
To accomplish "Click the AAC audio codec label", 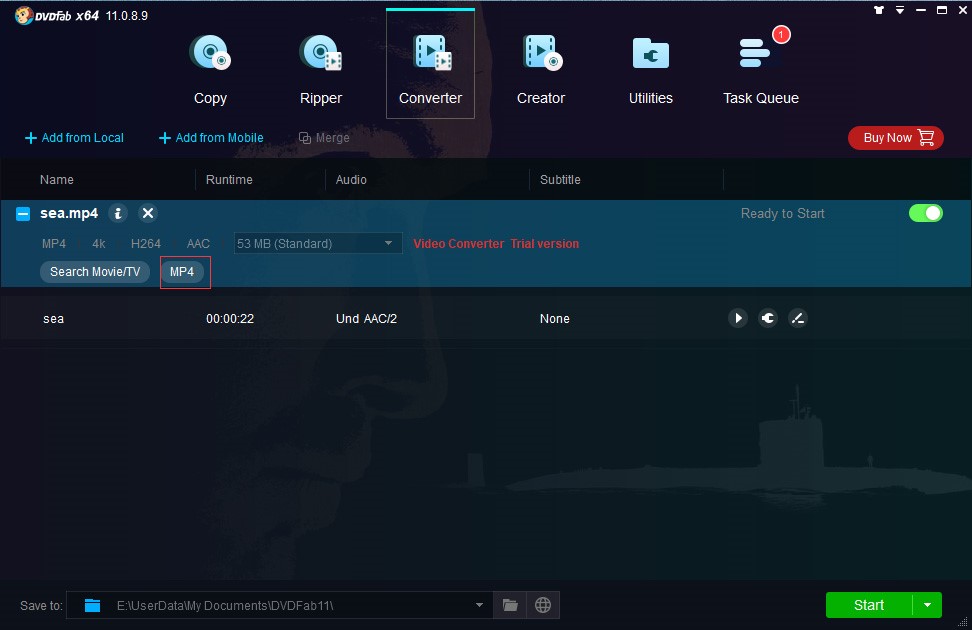I will click(x=198, y=244).
